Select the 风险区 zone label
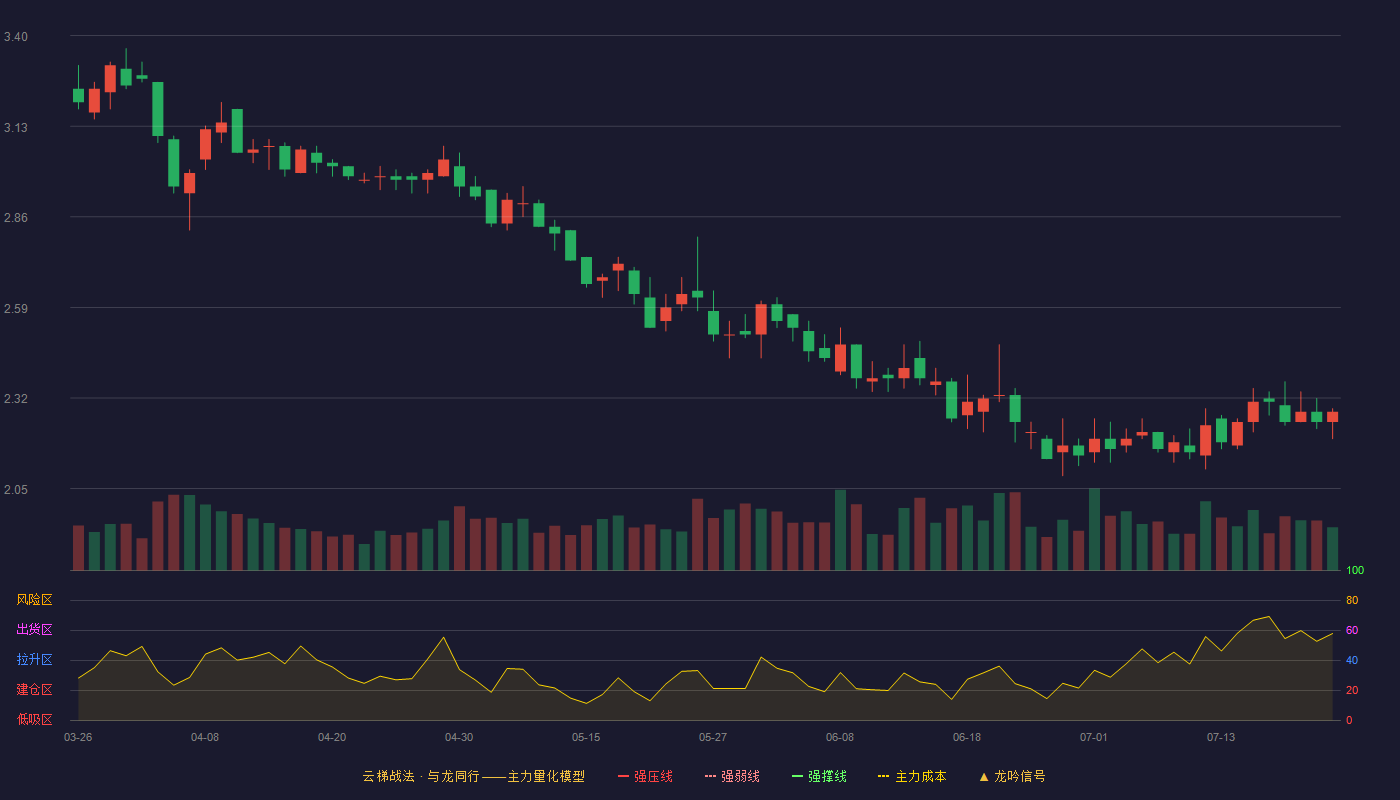Viewport: 1400px width, 800px height. tap(34, 600)
